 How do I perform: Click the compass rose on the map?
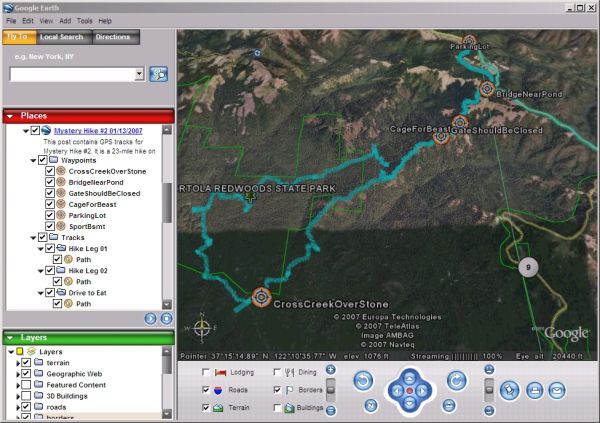[x=202, y=328]
